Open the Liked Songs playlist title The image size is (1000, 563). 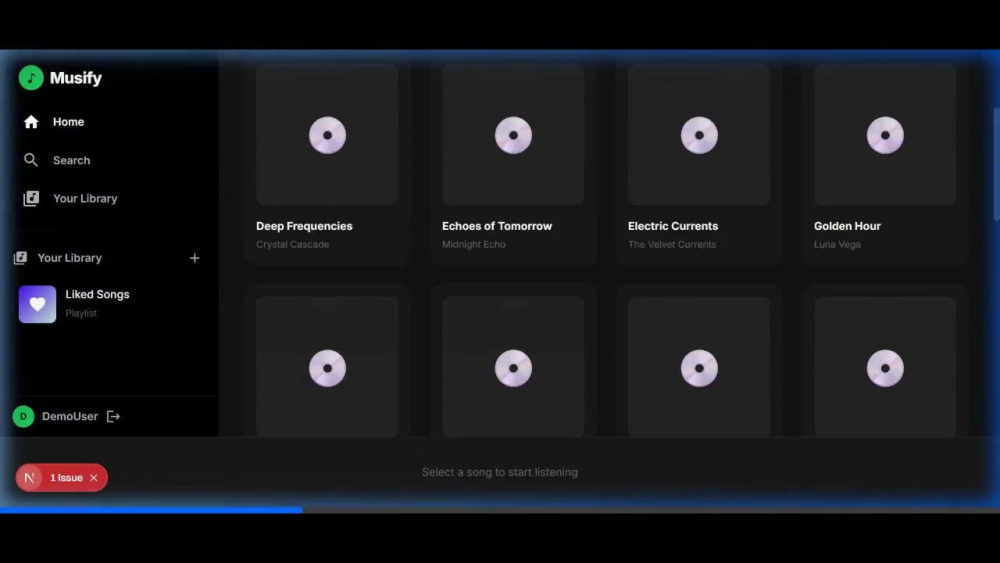click(97, 294)
